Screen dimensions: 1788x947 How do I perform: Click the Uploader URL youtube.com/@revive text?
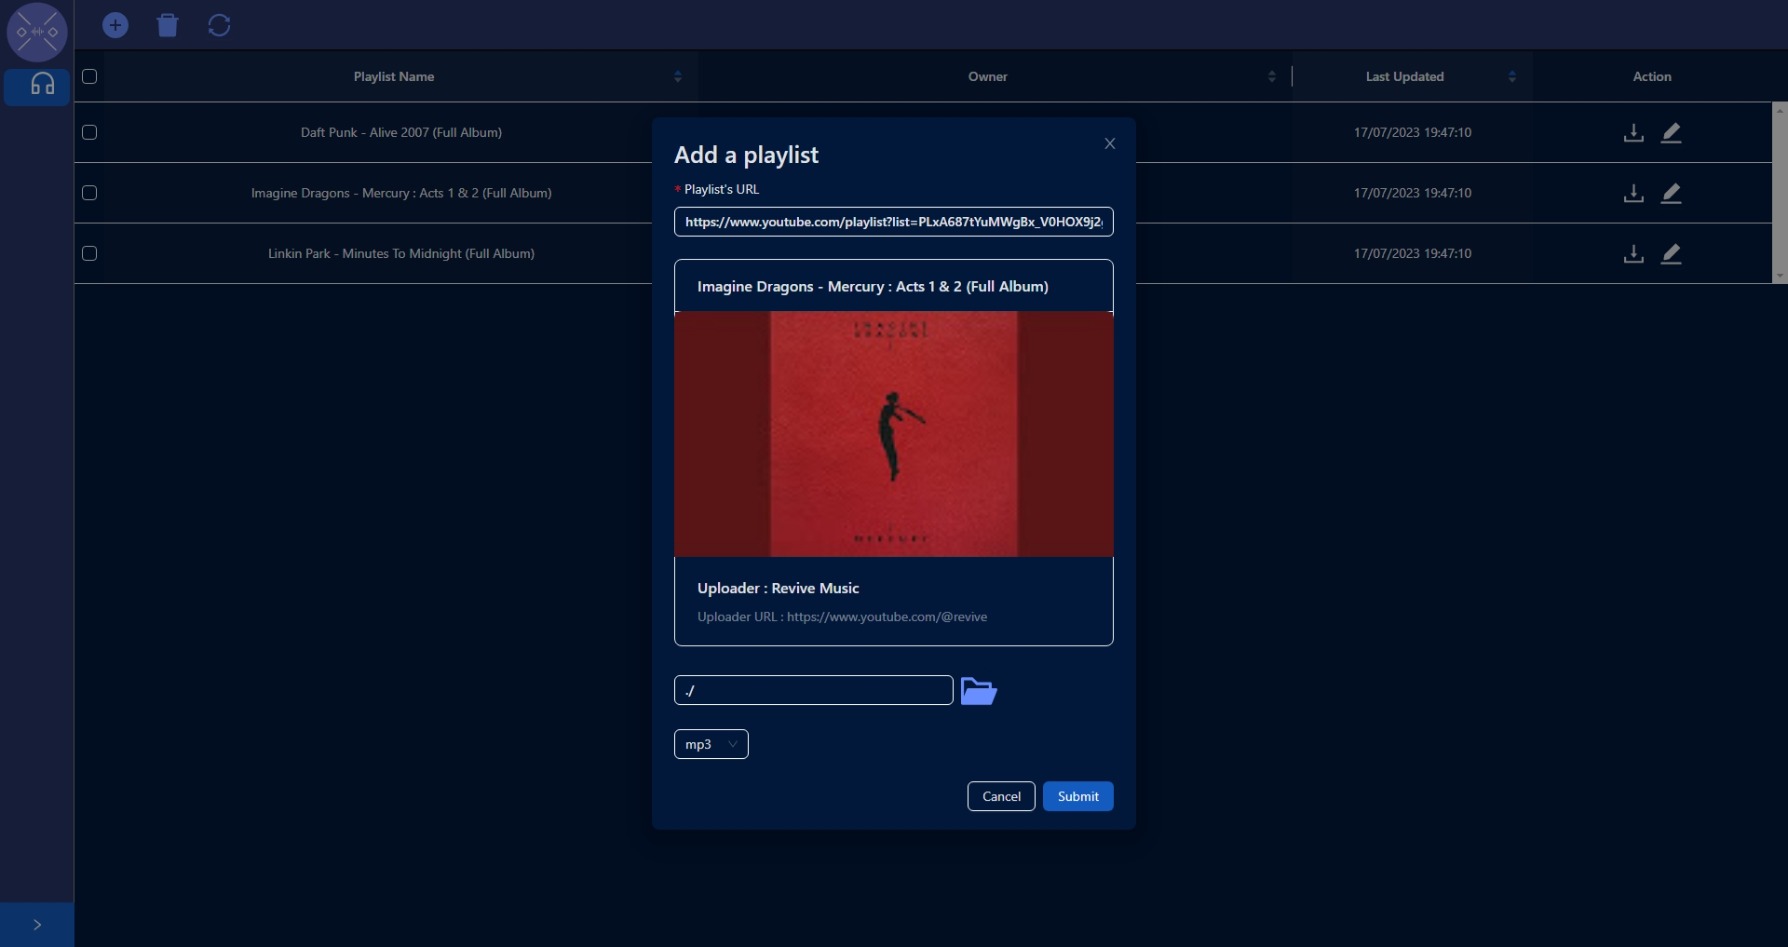842,617
